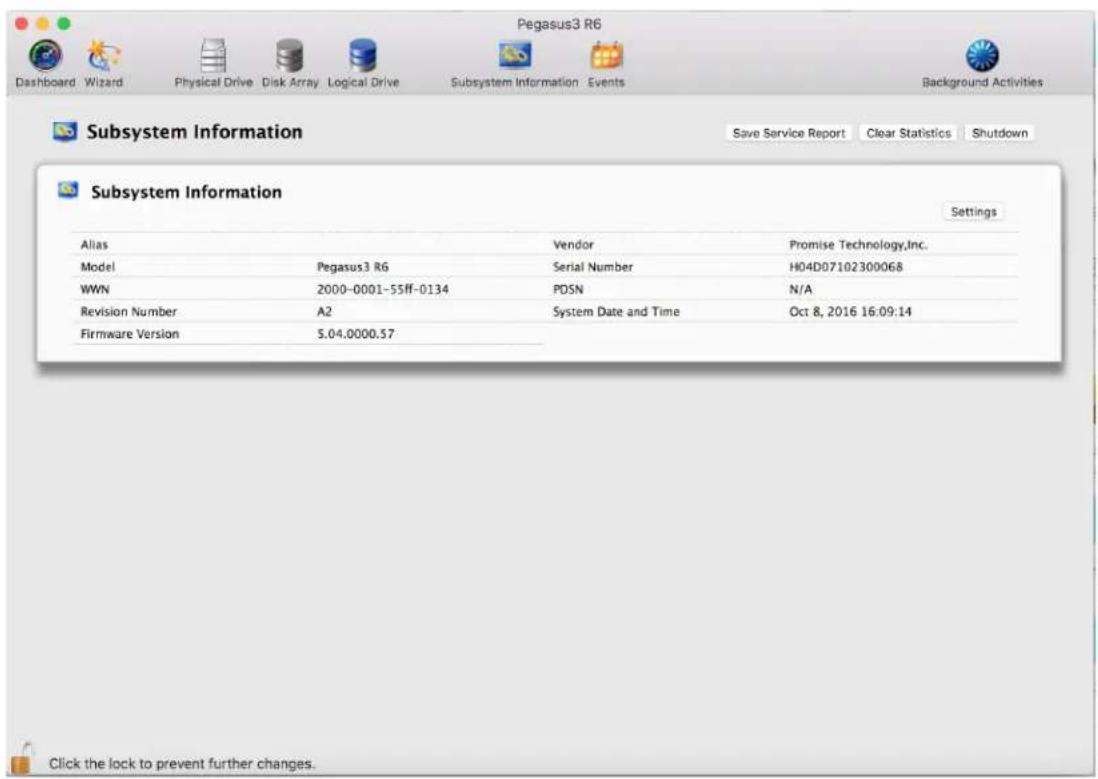The height and width of the screenshot is (779, 1098).
Task: Click the Clear Statistics button
Action: [x=908, y=133]
